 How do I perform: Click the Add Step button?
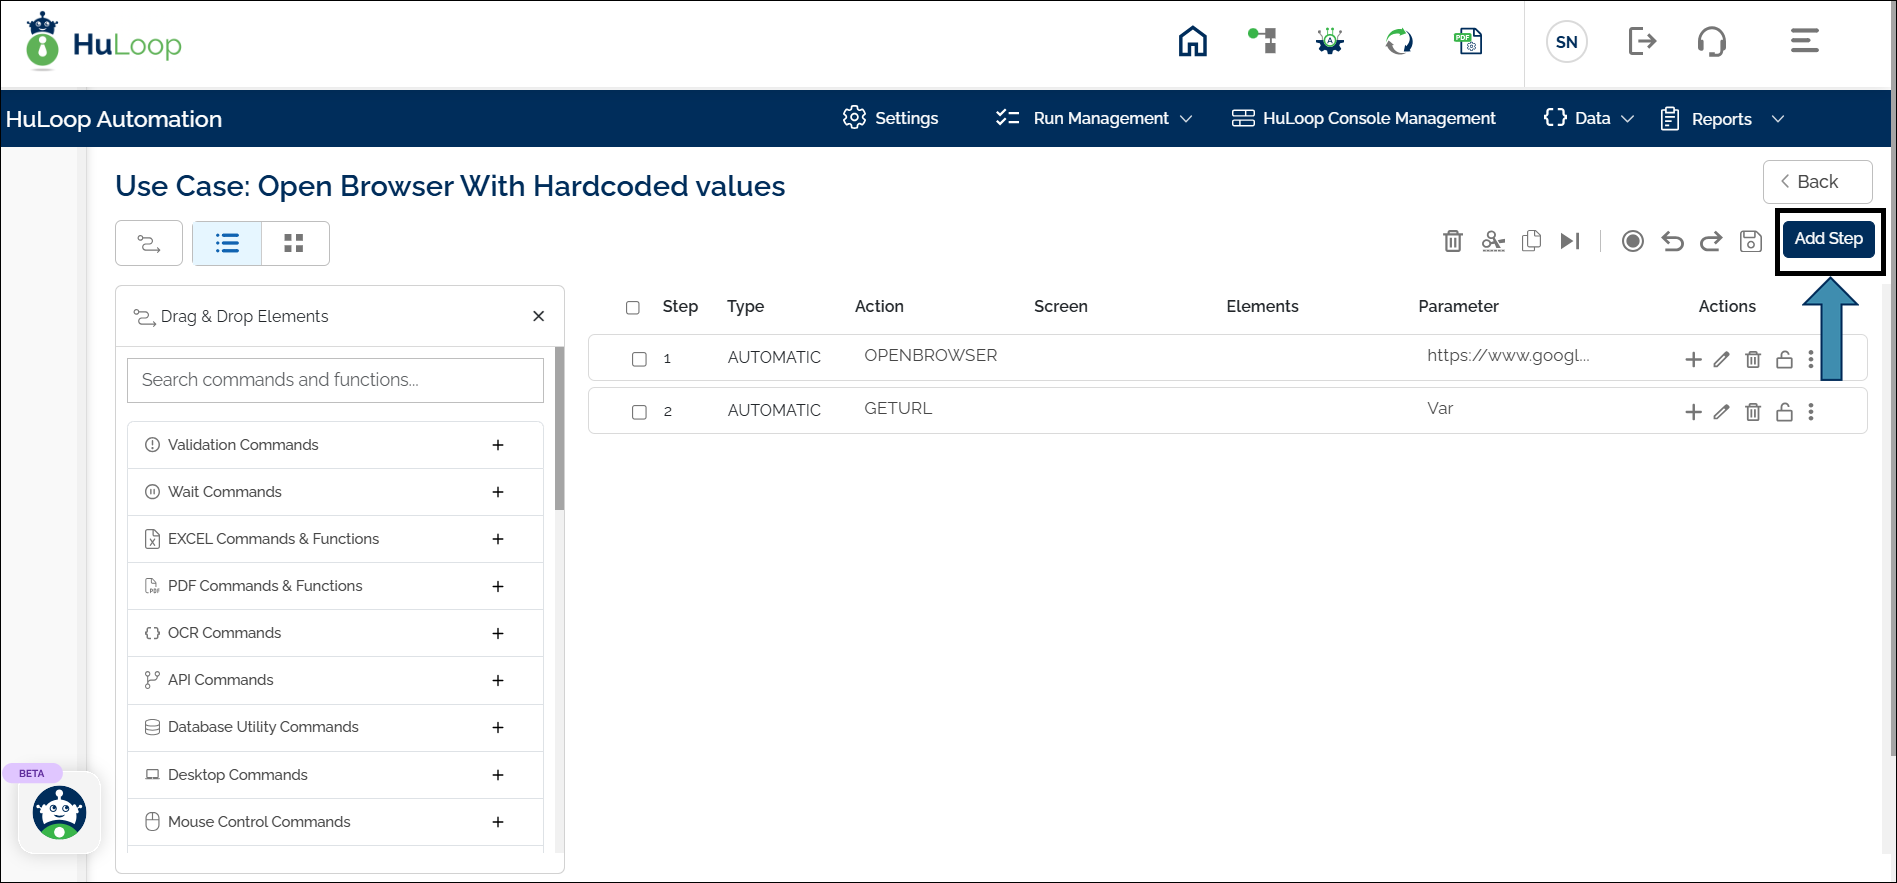[1828, 239]
